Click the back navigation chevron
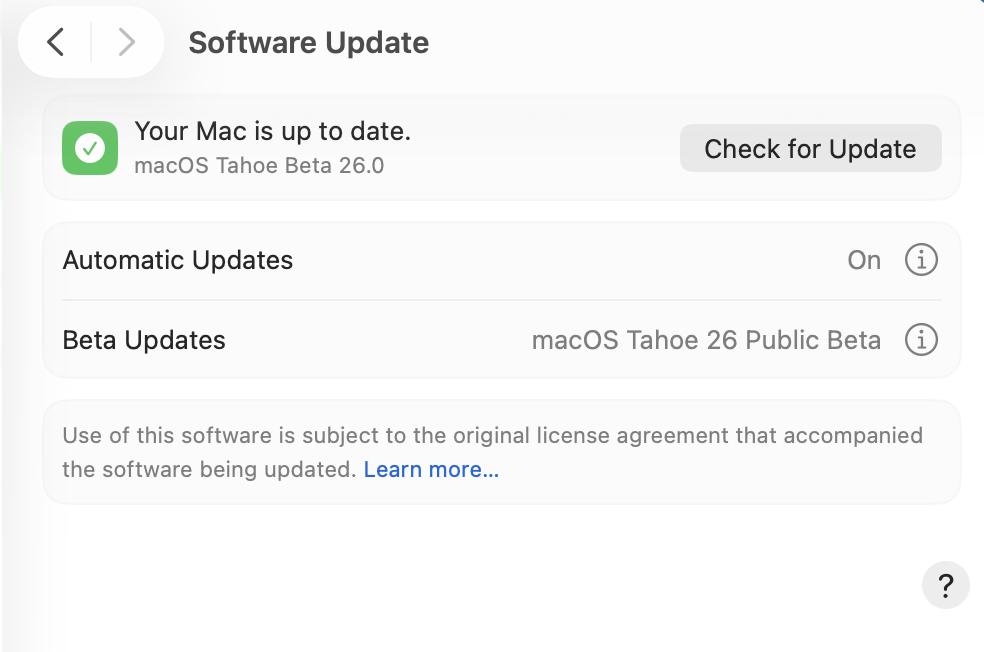The height and width of the screenshot is (652, 984). 55,42
